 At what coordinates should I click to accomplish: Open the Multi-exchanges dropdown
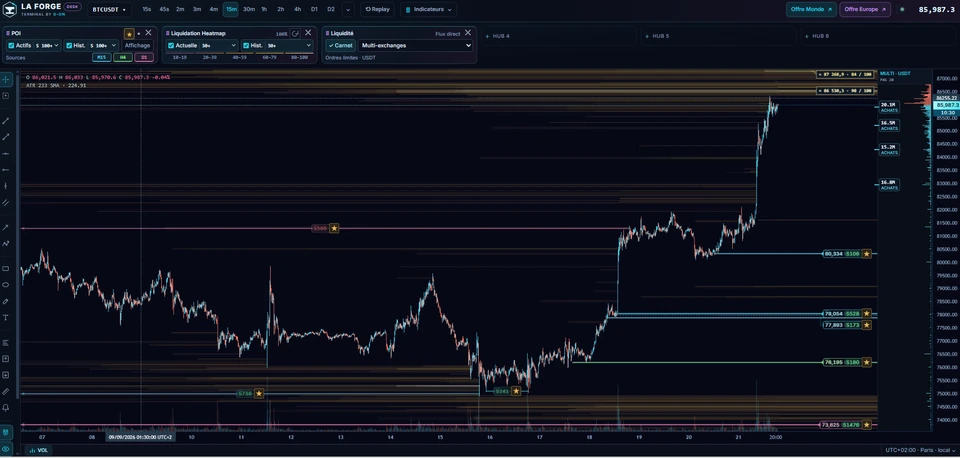click(416, 45)
